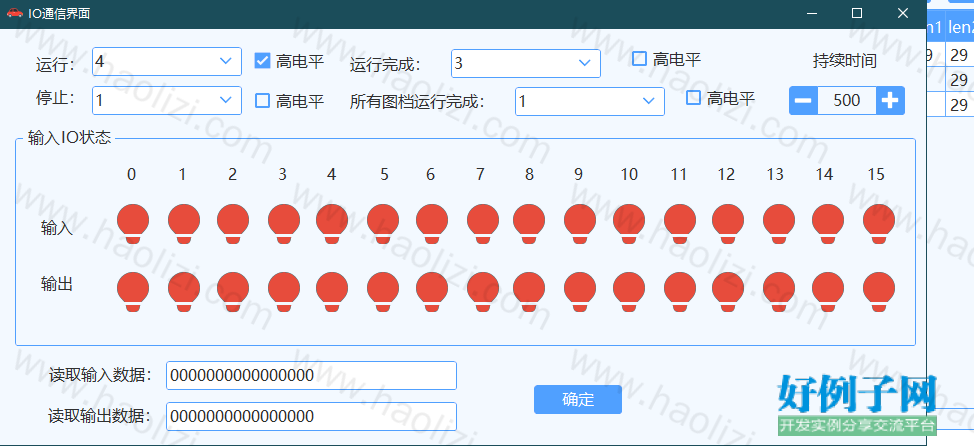Image resolution: width=974 pixels, height=446 pixels.
Task: Click input indicator lamp 12
Action: (728, 224)
